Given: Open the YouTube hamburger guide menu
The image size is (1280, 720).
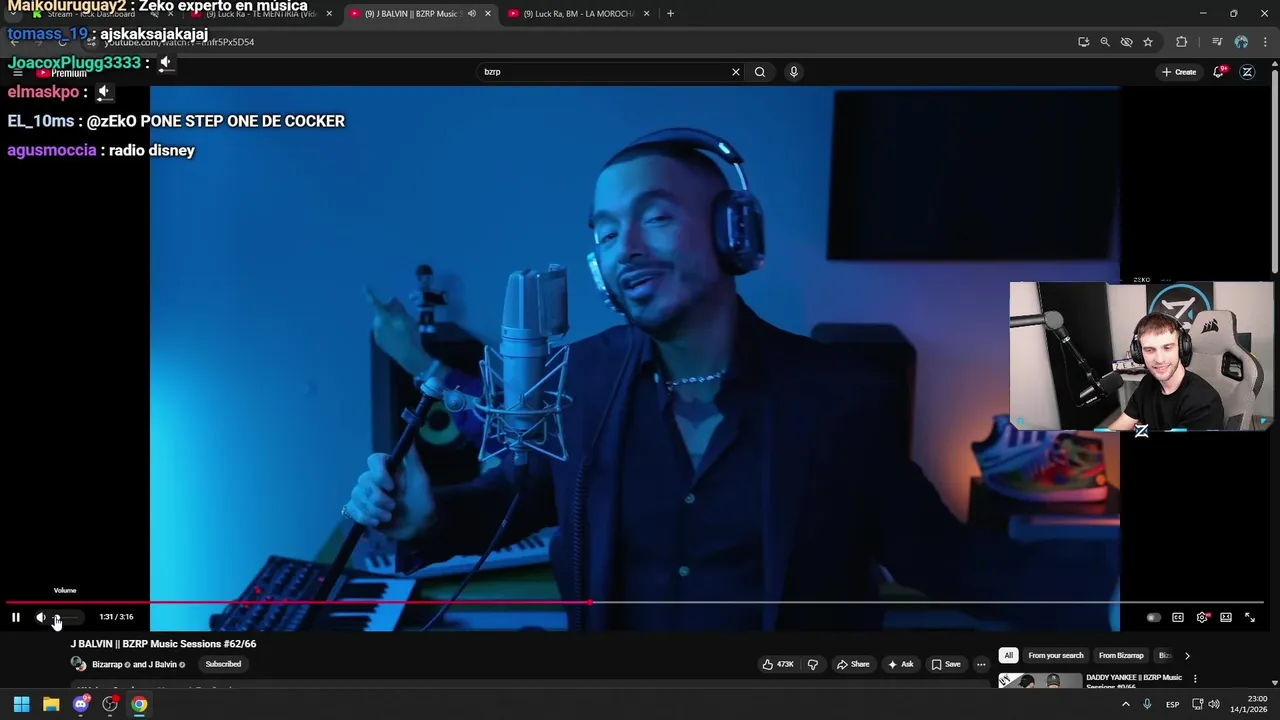Looking at the screenshot, I should (17, 73).
